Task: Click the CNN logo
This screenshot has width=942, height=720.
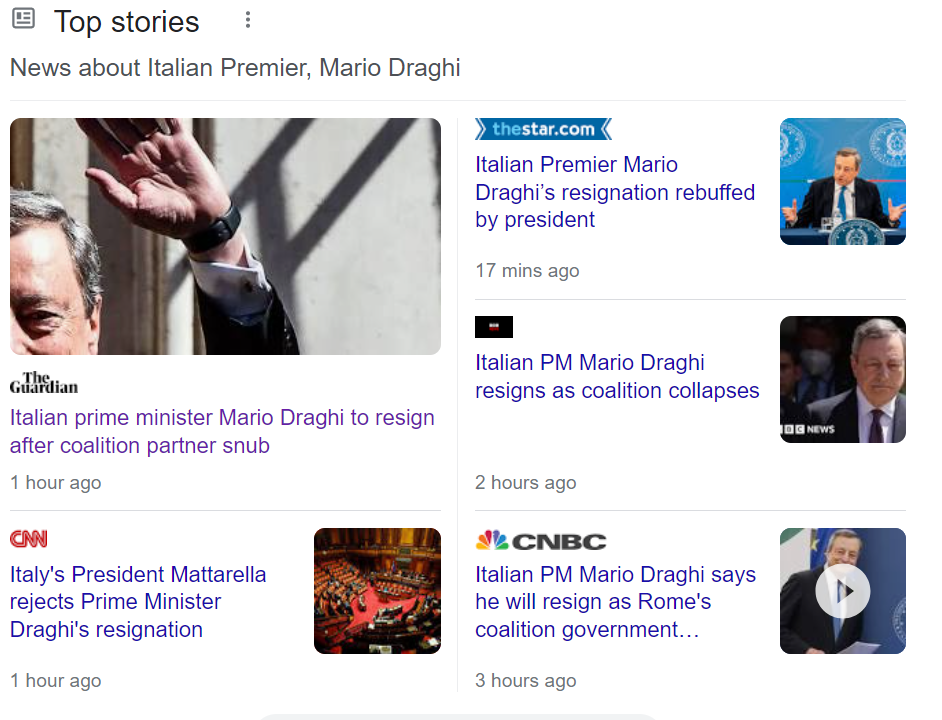Action: tap(29, 540)
